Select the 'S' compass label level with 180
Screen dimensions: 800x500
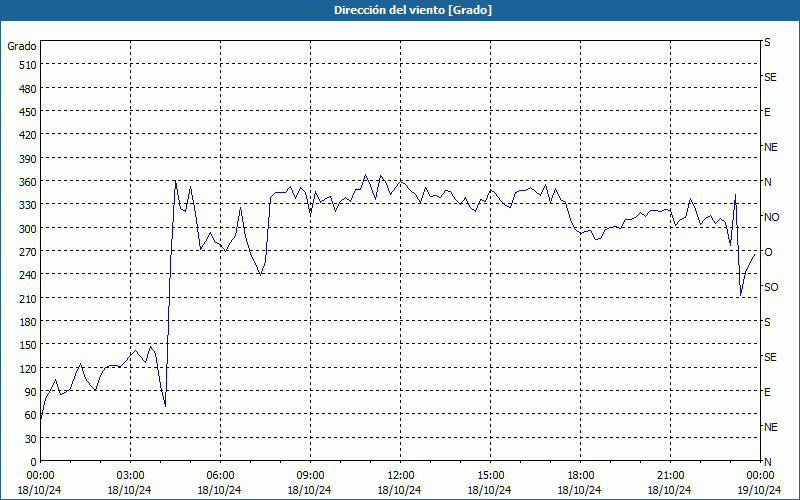pos(767,322)
